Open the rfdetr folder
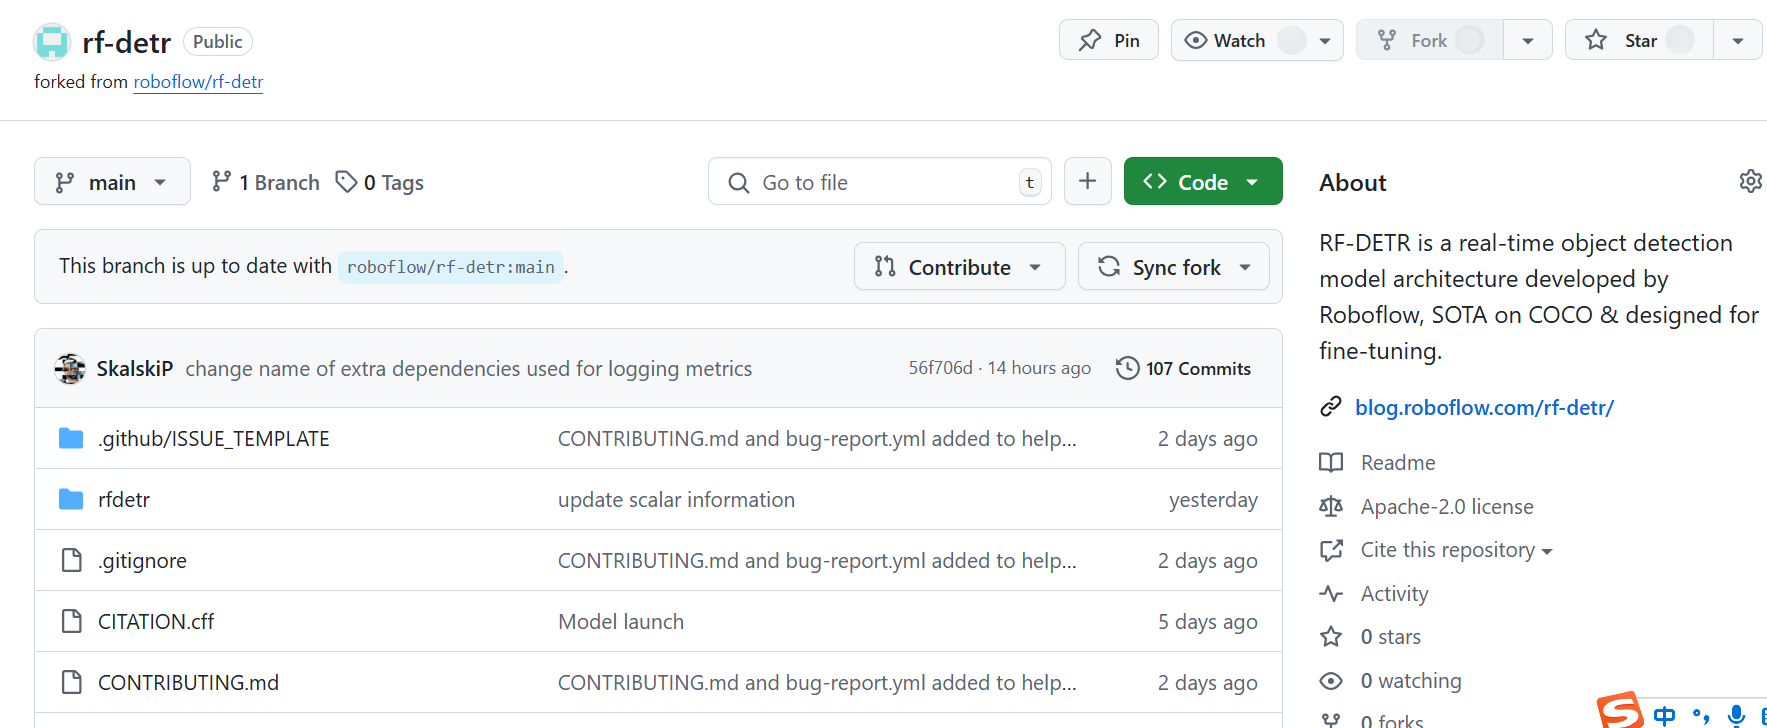The width and height of the screenshot is (1767, 728). click(x=124, y=500)
